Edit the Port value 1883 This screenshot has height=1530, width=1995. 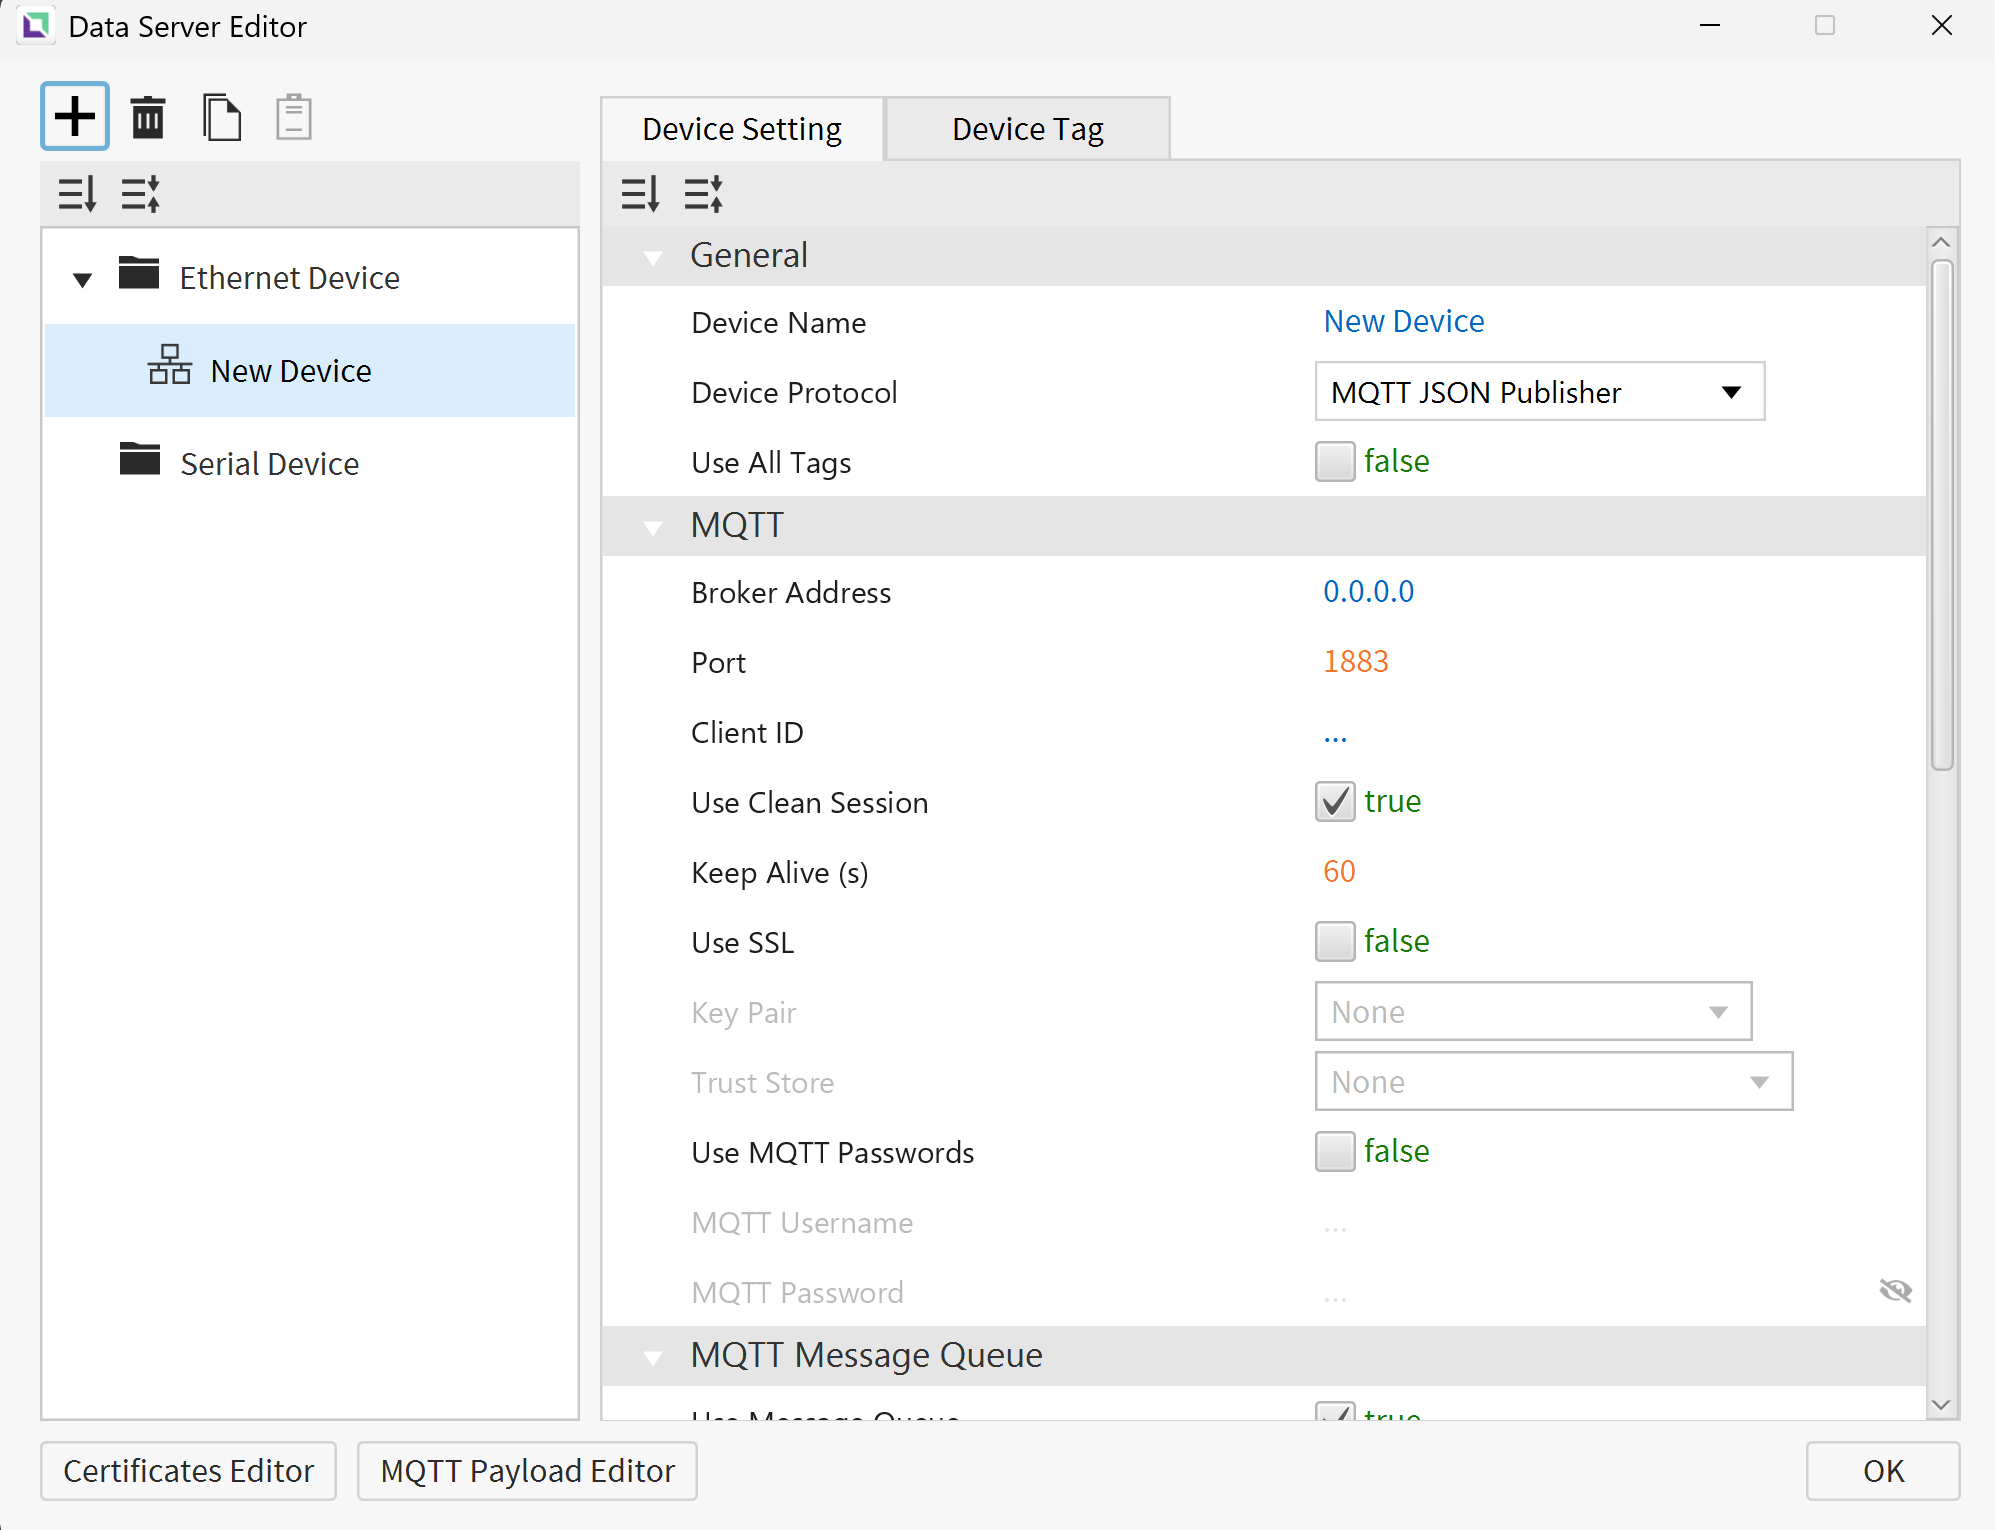point(1356,661)
